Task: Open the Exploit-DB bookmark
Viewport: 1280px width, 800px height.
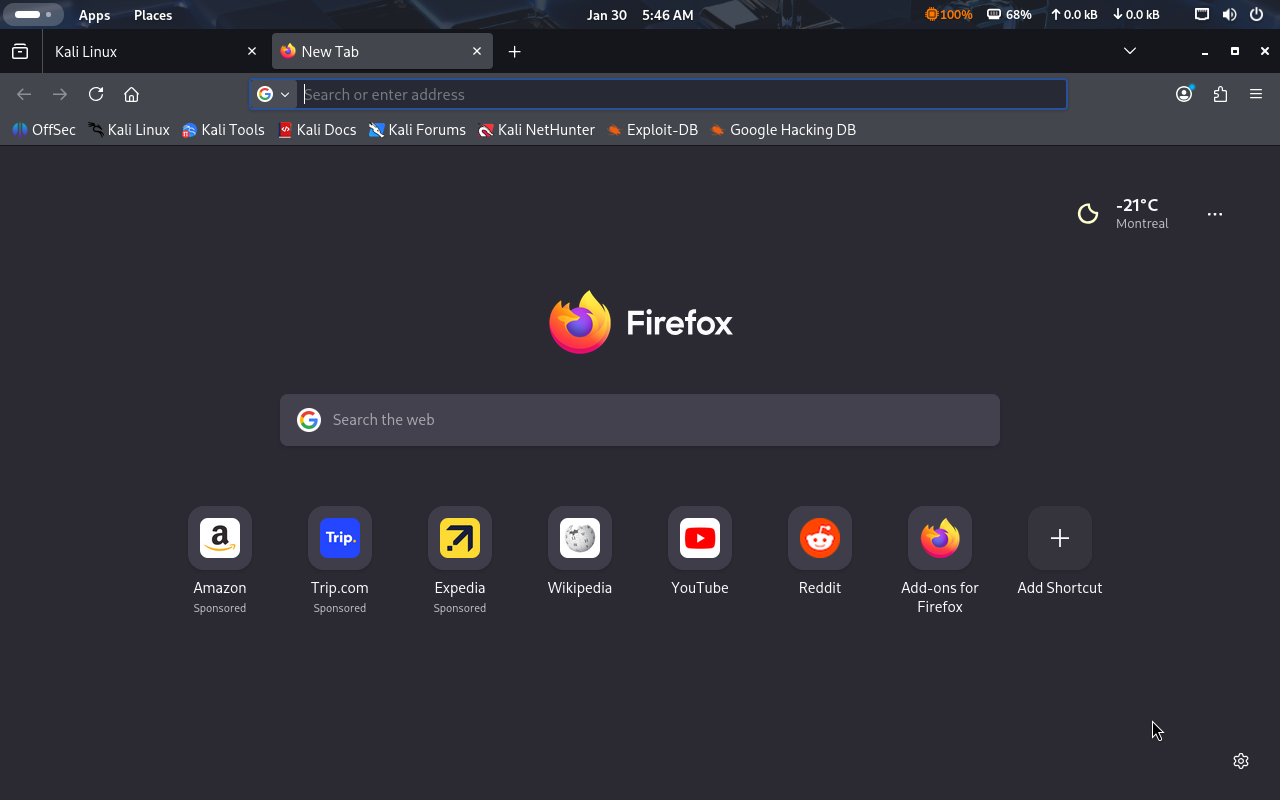Action: click(x=652, y=130)
